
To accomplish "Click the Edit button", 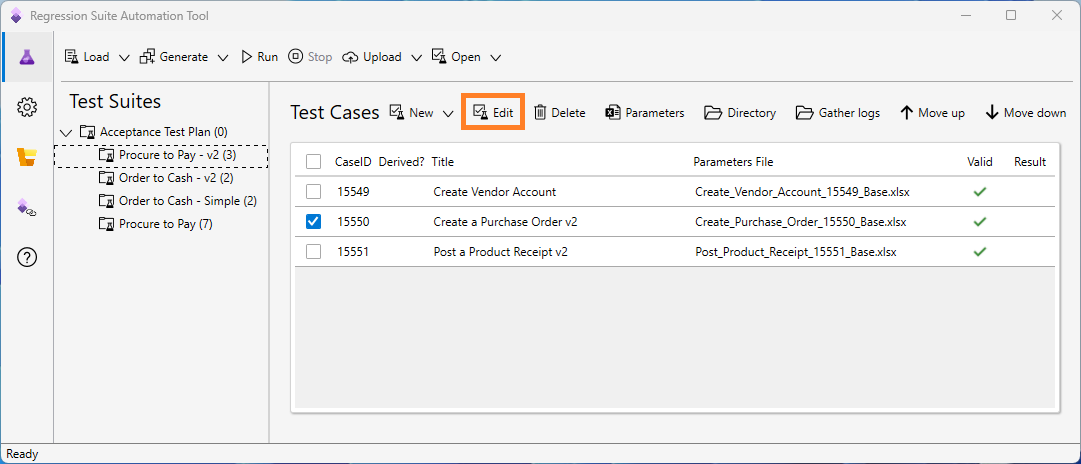I will pyautogui.click(x=493, y=113).
